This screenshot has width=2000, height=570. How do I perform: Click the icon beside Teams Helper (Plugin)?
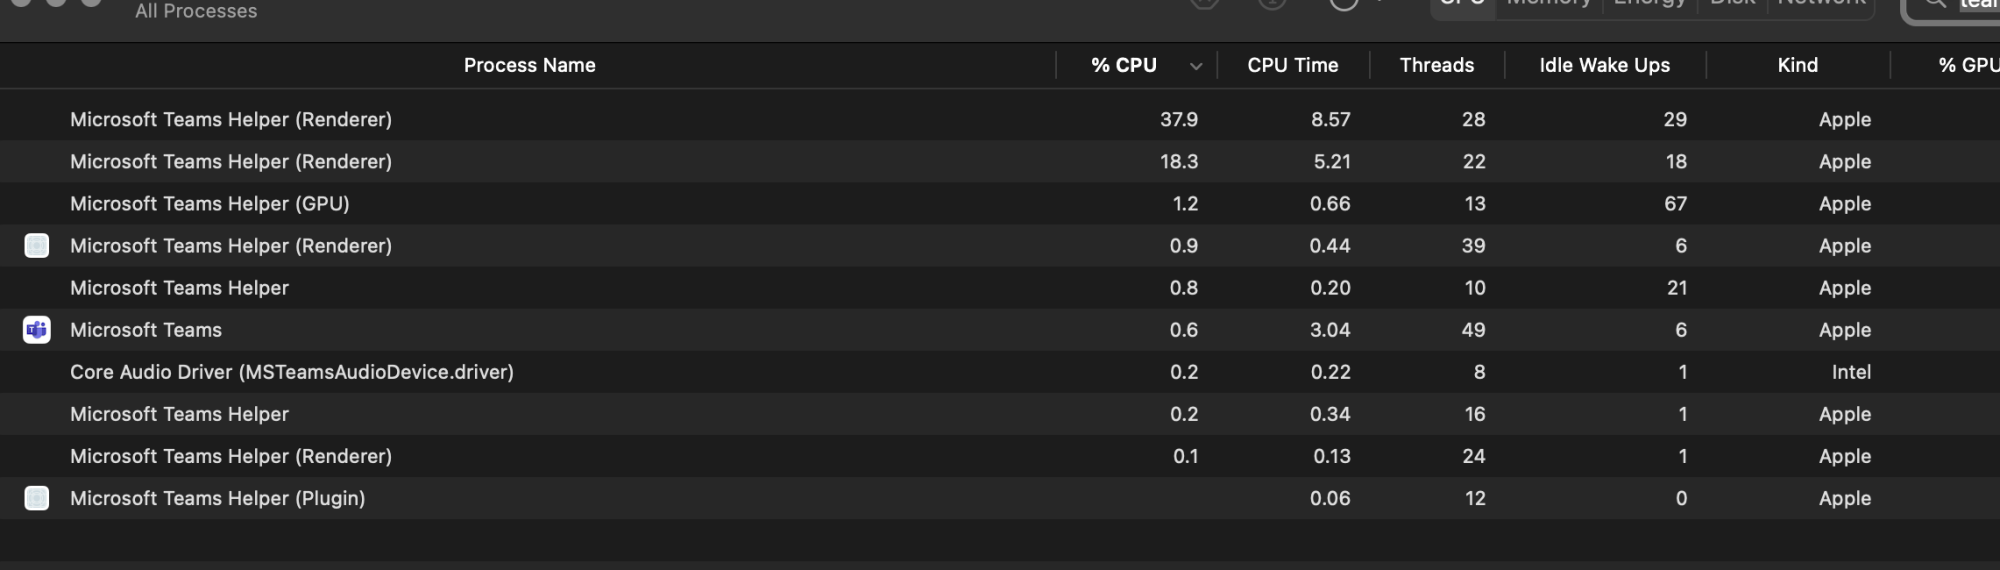[37, 498]
